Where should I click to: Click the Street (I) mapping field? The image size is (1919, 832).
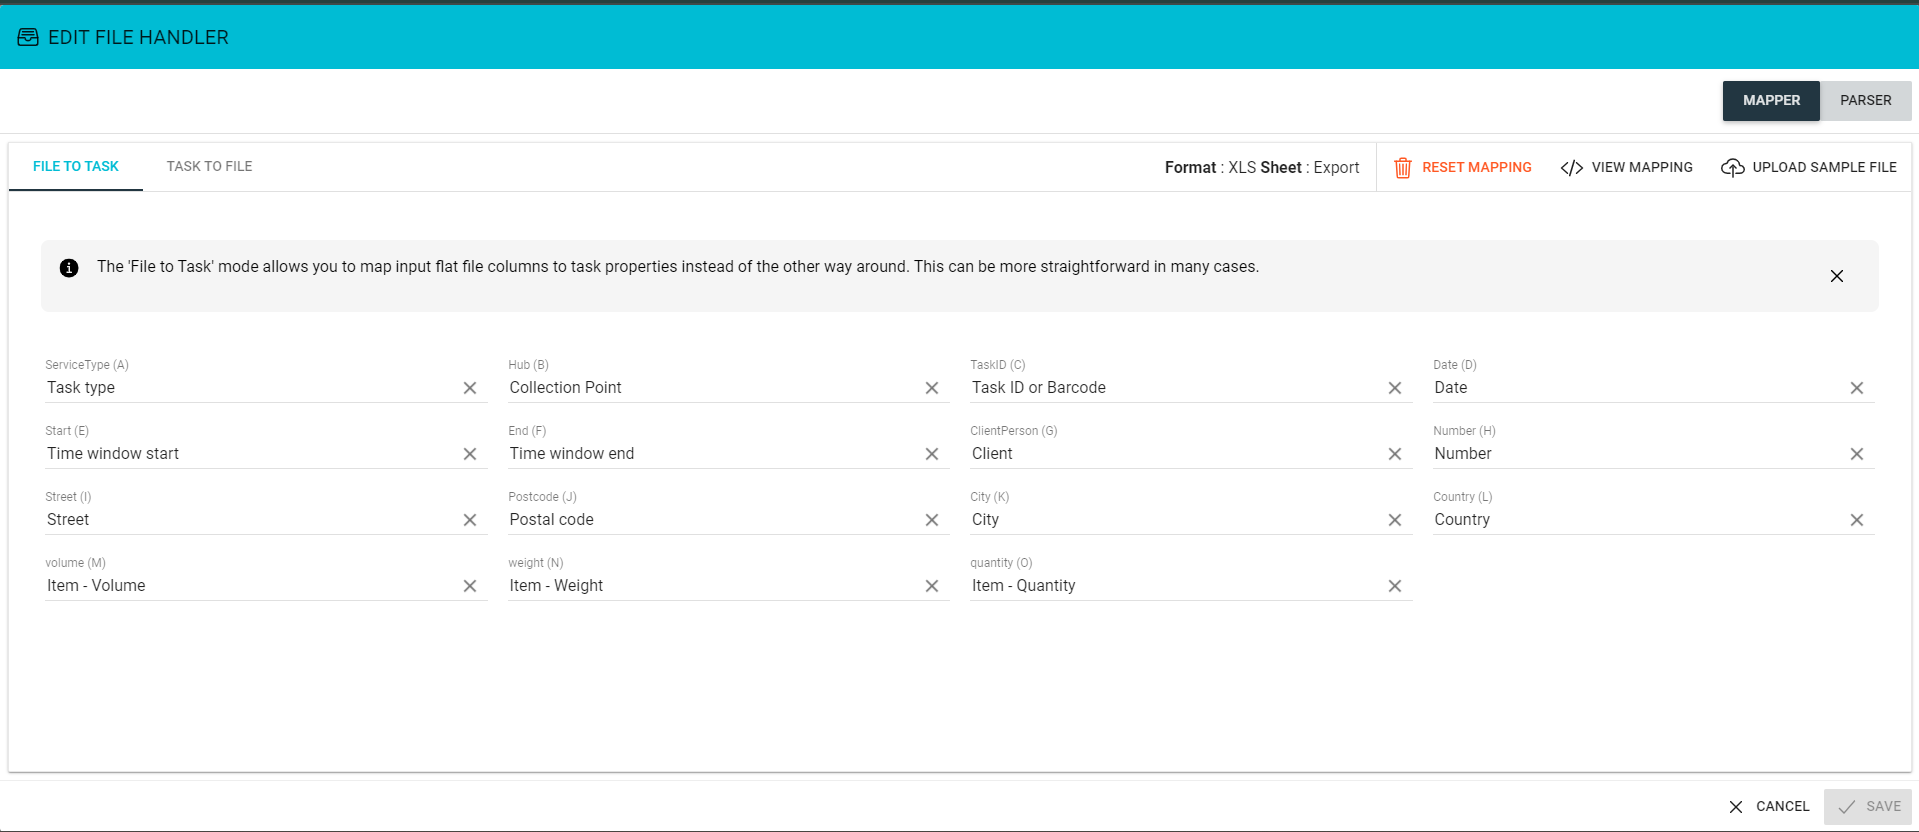[x=250, y=520]
